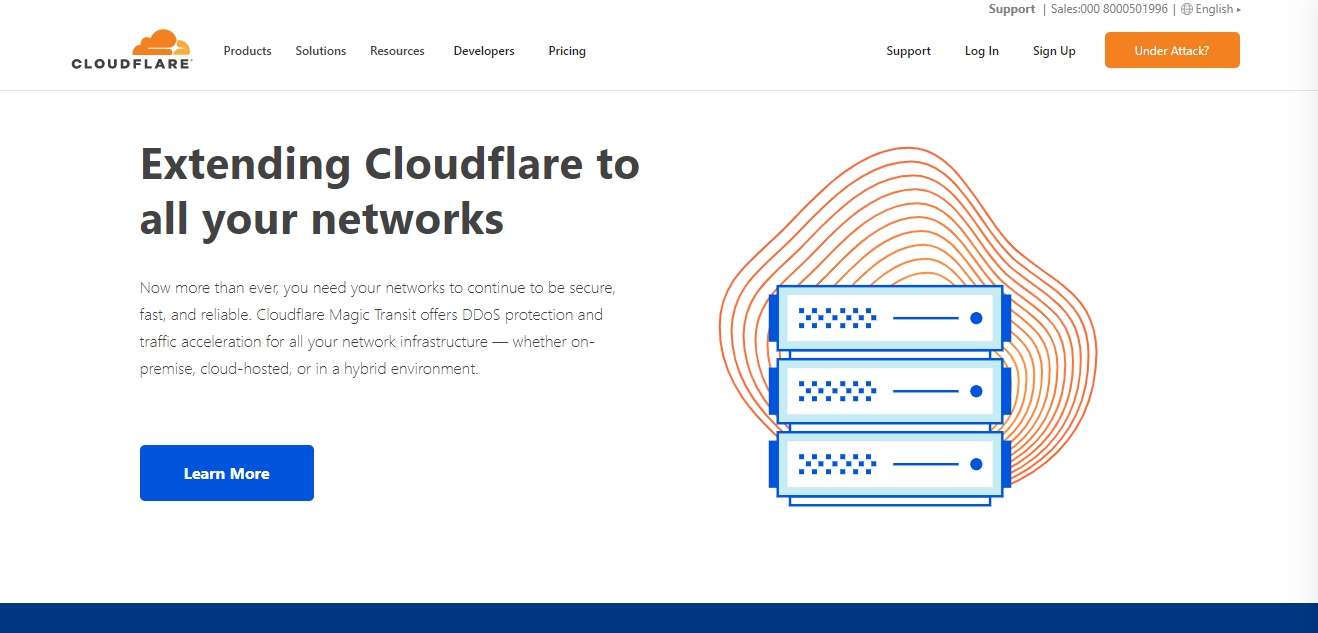Open the Resources menu
The image size is (1318, 633).
397,51
